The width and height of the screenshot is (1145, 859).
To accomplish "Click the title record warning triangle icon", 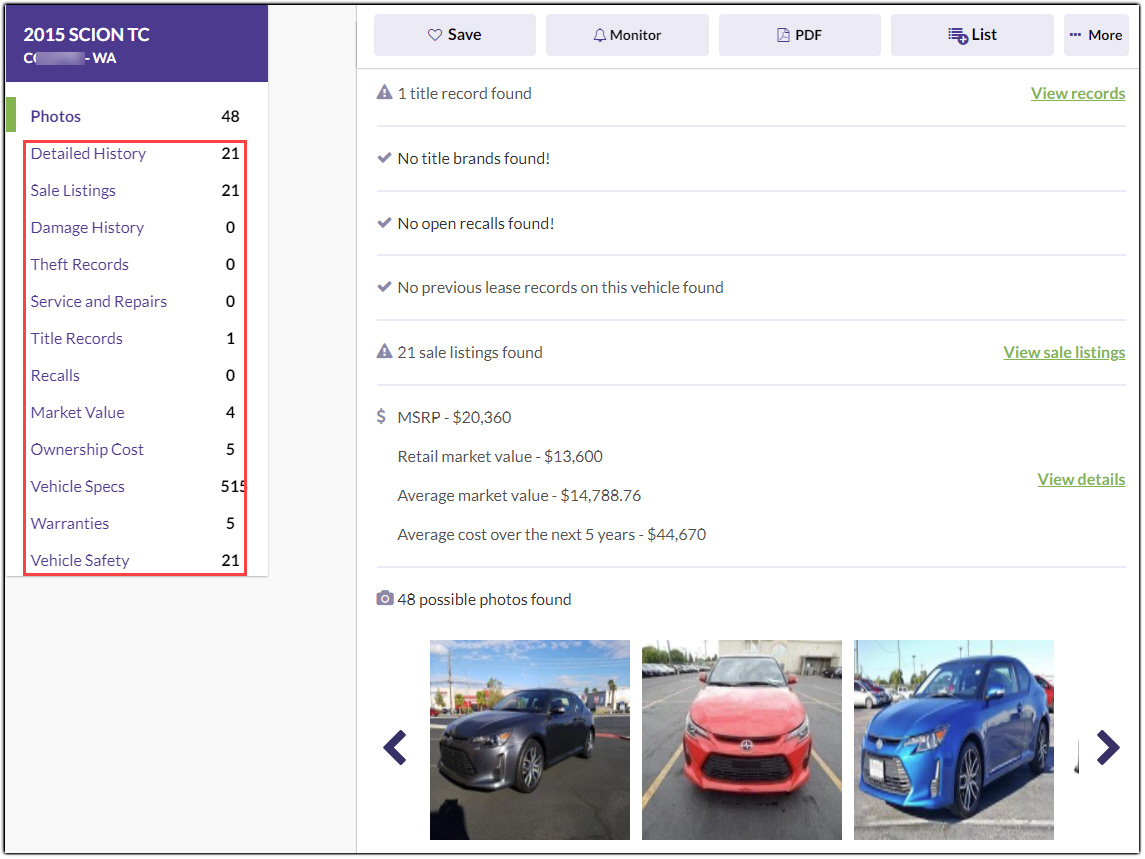I will point(384,93).
